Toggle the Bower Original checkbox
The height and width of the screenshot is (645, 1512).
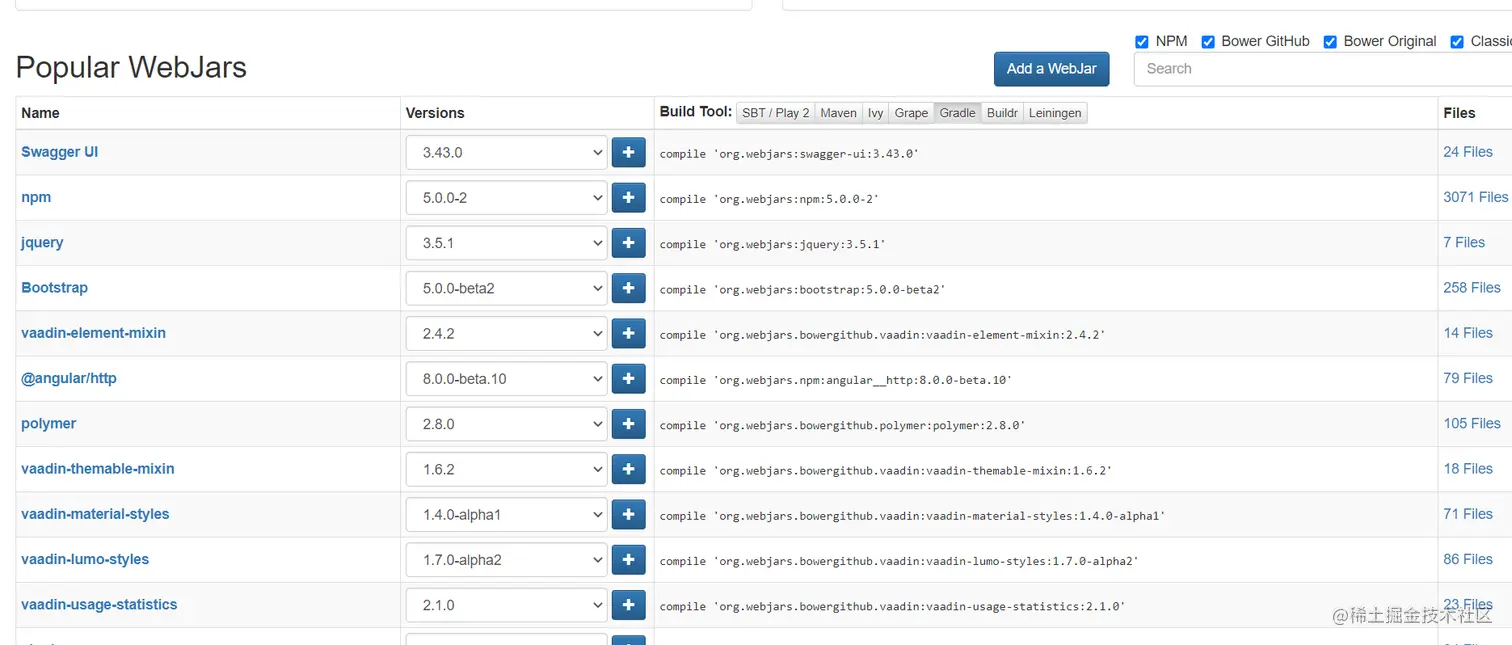pos(1330,41)
